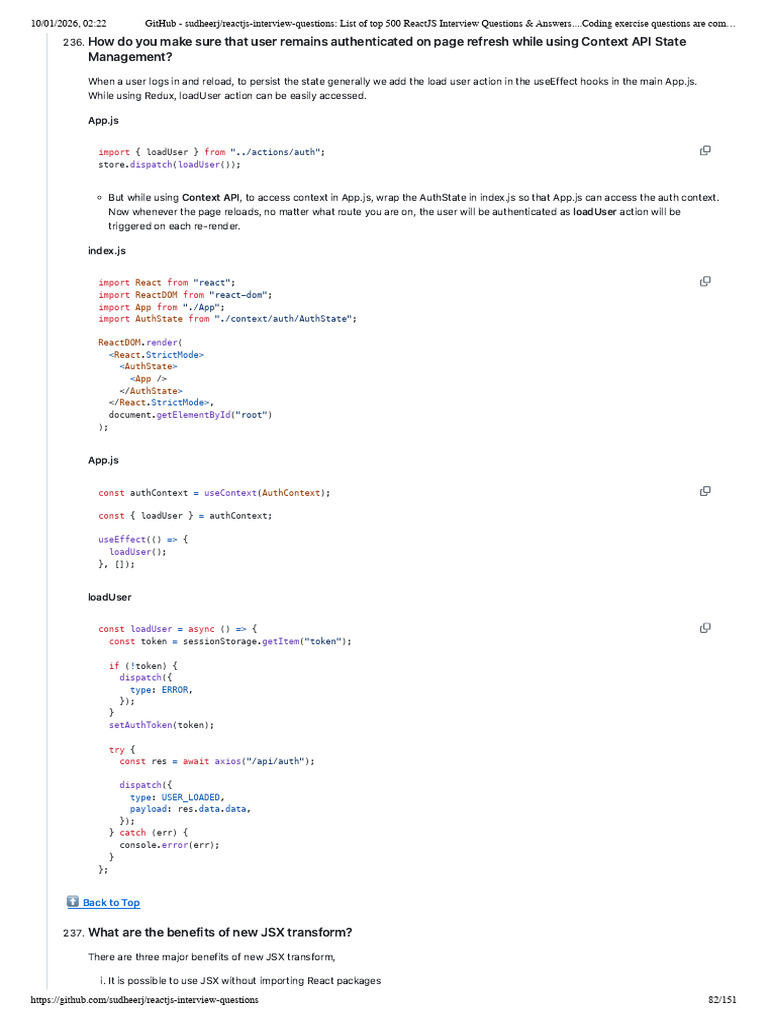Click the 'index.js' file label

pyautogui.click(x=107, y=251)
